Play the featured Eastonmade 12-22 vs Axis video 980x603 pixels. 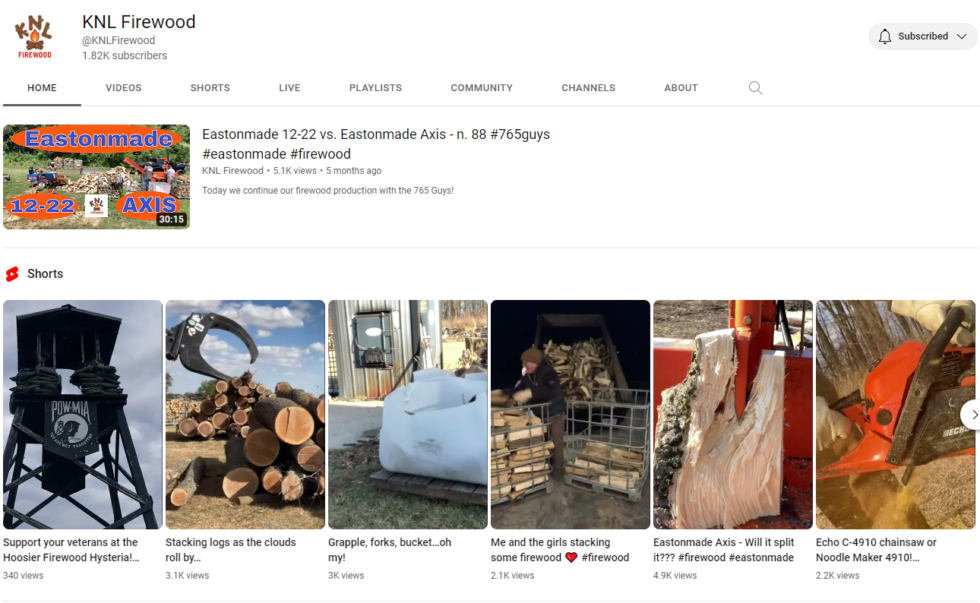tap(96, 177)
